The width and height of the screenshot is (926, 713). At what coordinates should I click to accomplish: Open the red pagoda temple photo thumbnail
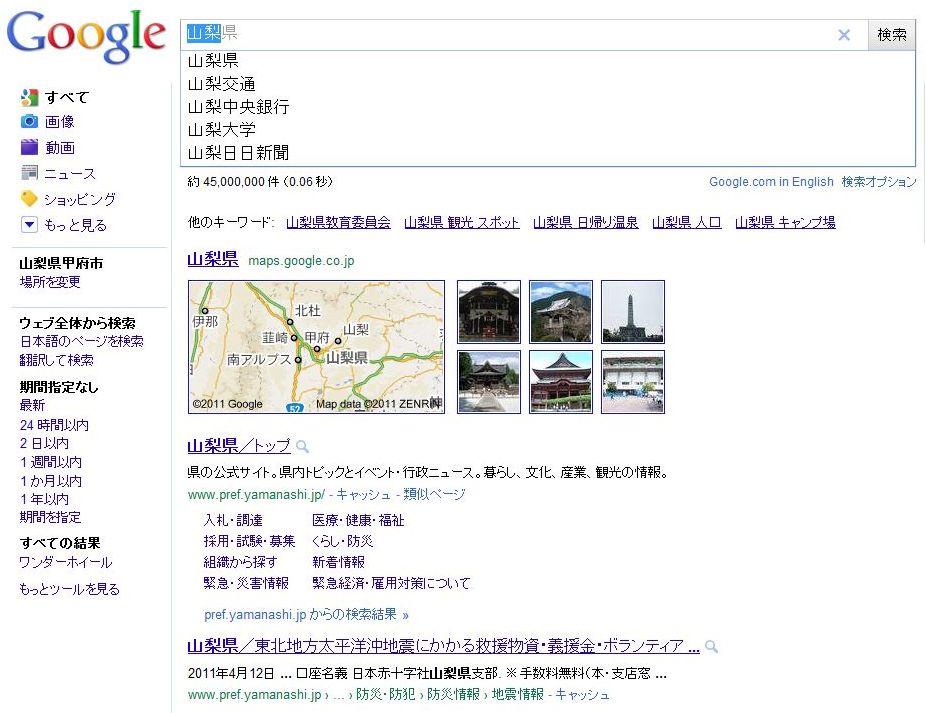(560, 382)
